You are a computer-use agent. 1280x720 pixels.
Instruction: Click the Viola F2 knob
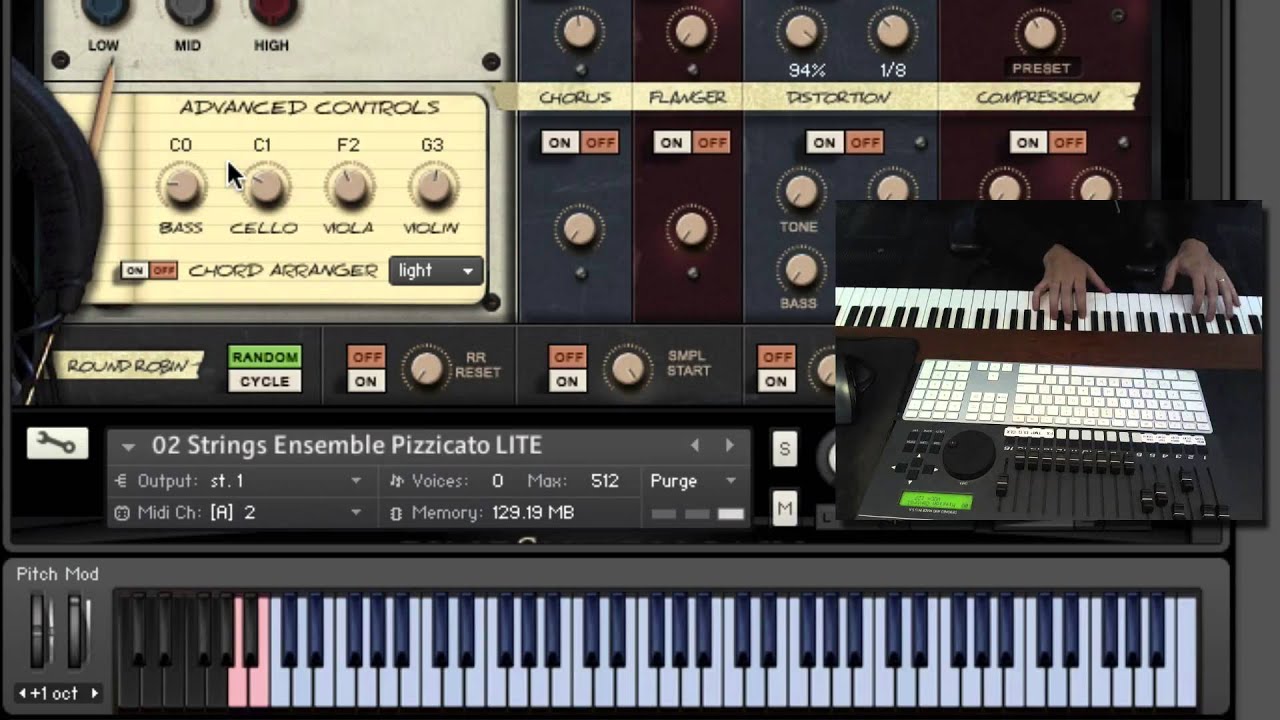(349, 186)
